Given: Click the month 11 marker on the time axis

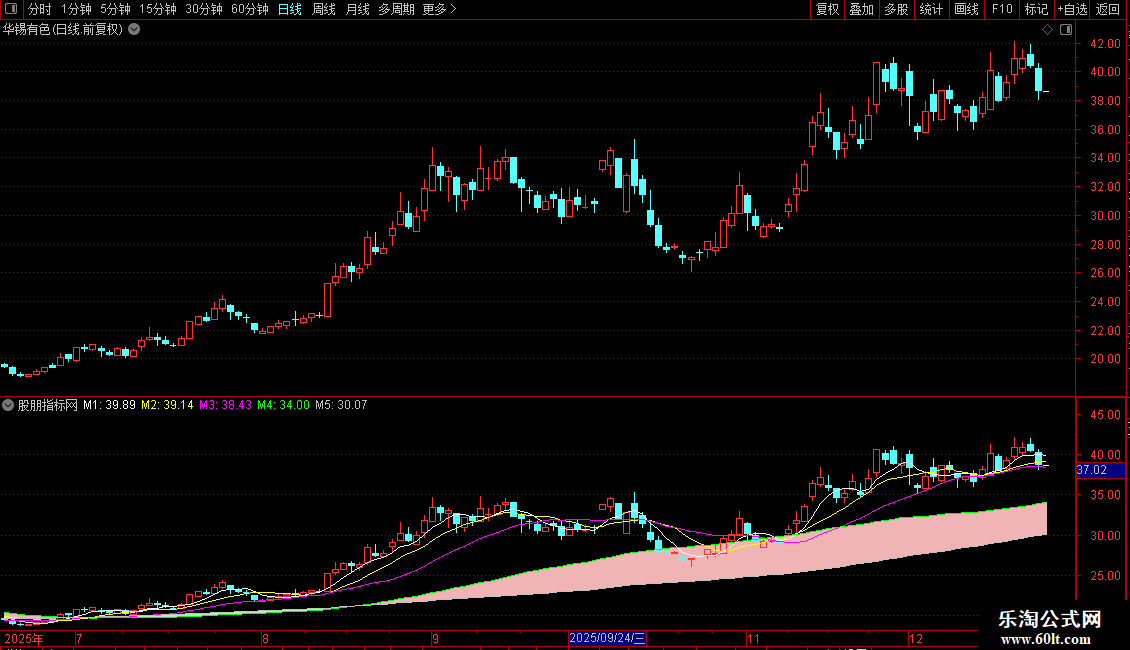Looking at the screenshot, I should click(x=753, y=639).
